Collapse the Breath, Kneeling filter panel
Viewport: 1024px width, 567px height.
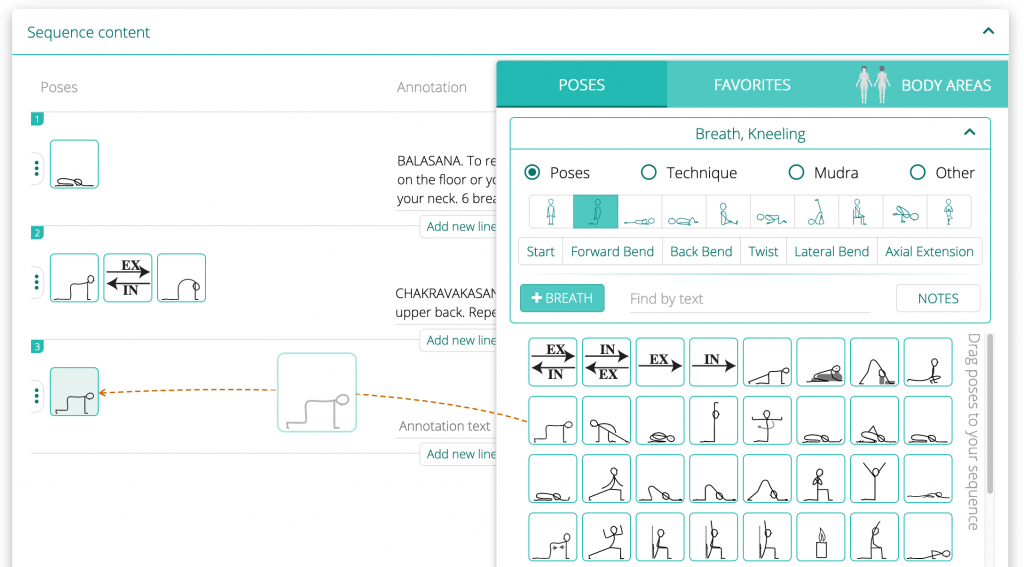pyautogui.click(x=968, y=133)
